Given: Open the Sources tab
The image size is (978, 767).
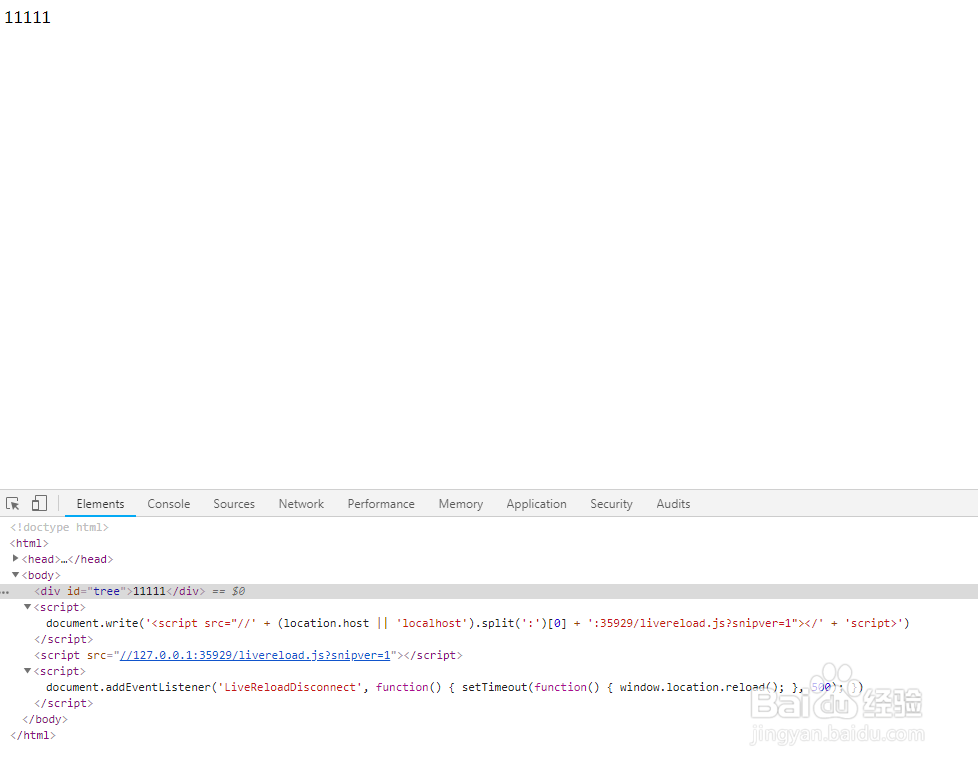Looking at the screenshot, I should [234, 504].
